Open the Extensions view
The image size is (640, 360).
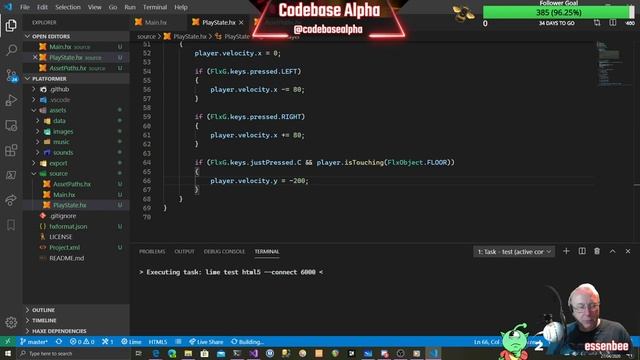(x=11, y=150)
